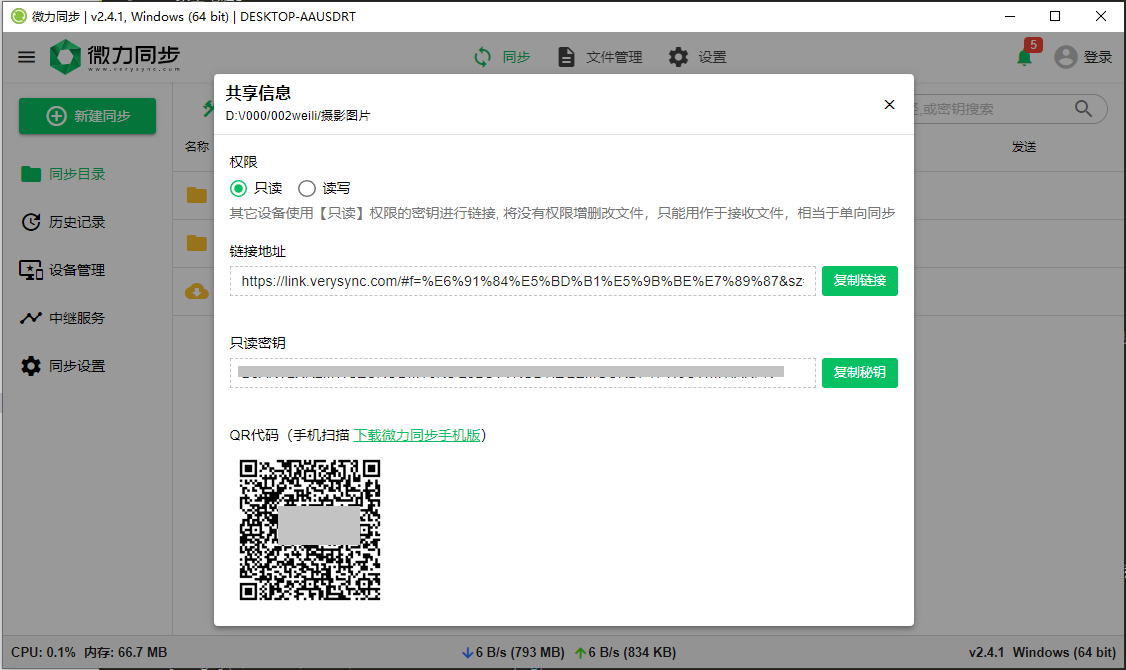Select the 读写 permission radio button
This screenshot has height=670, width=1126.
[x=307, y=188]
